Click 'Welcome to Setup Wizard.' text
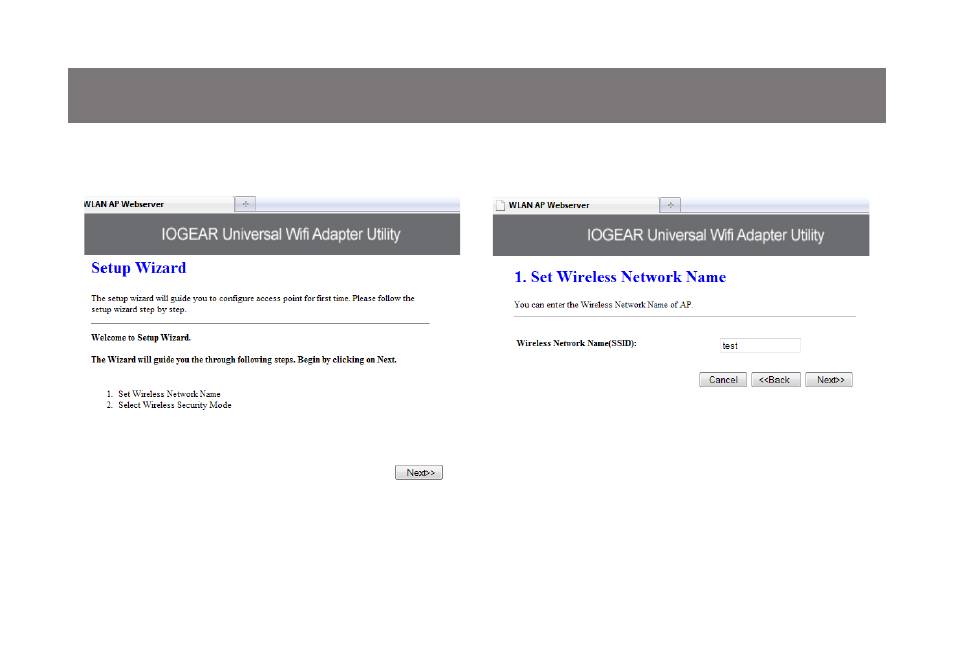This screenshot has width=954, height=664. click(141, 337)
